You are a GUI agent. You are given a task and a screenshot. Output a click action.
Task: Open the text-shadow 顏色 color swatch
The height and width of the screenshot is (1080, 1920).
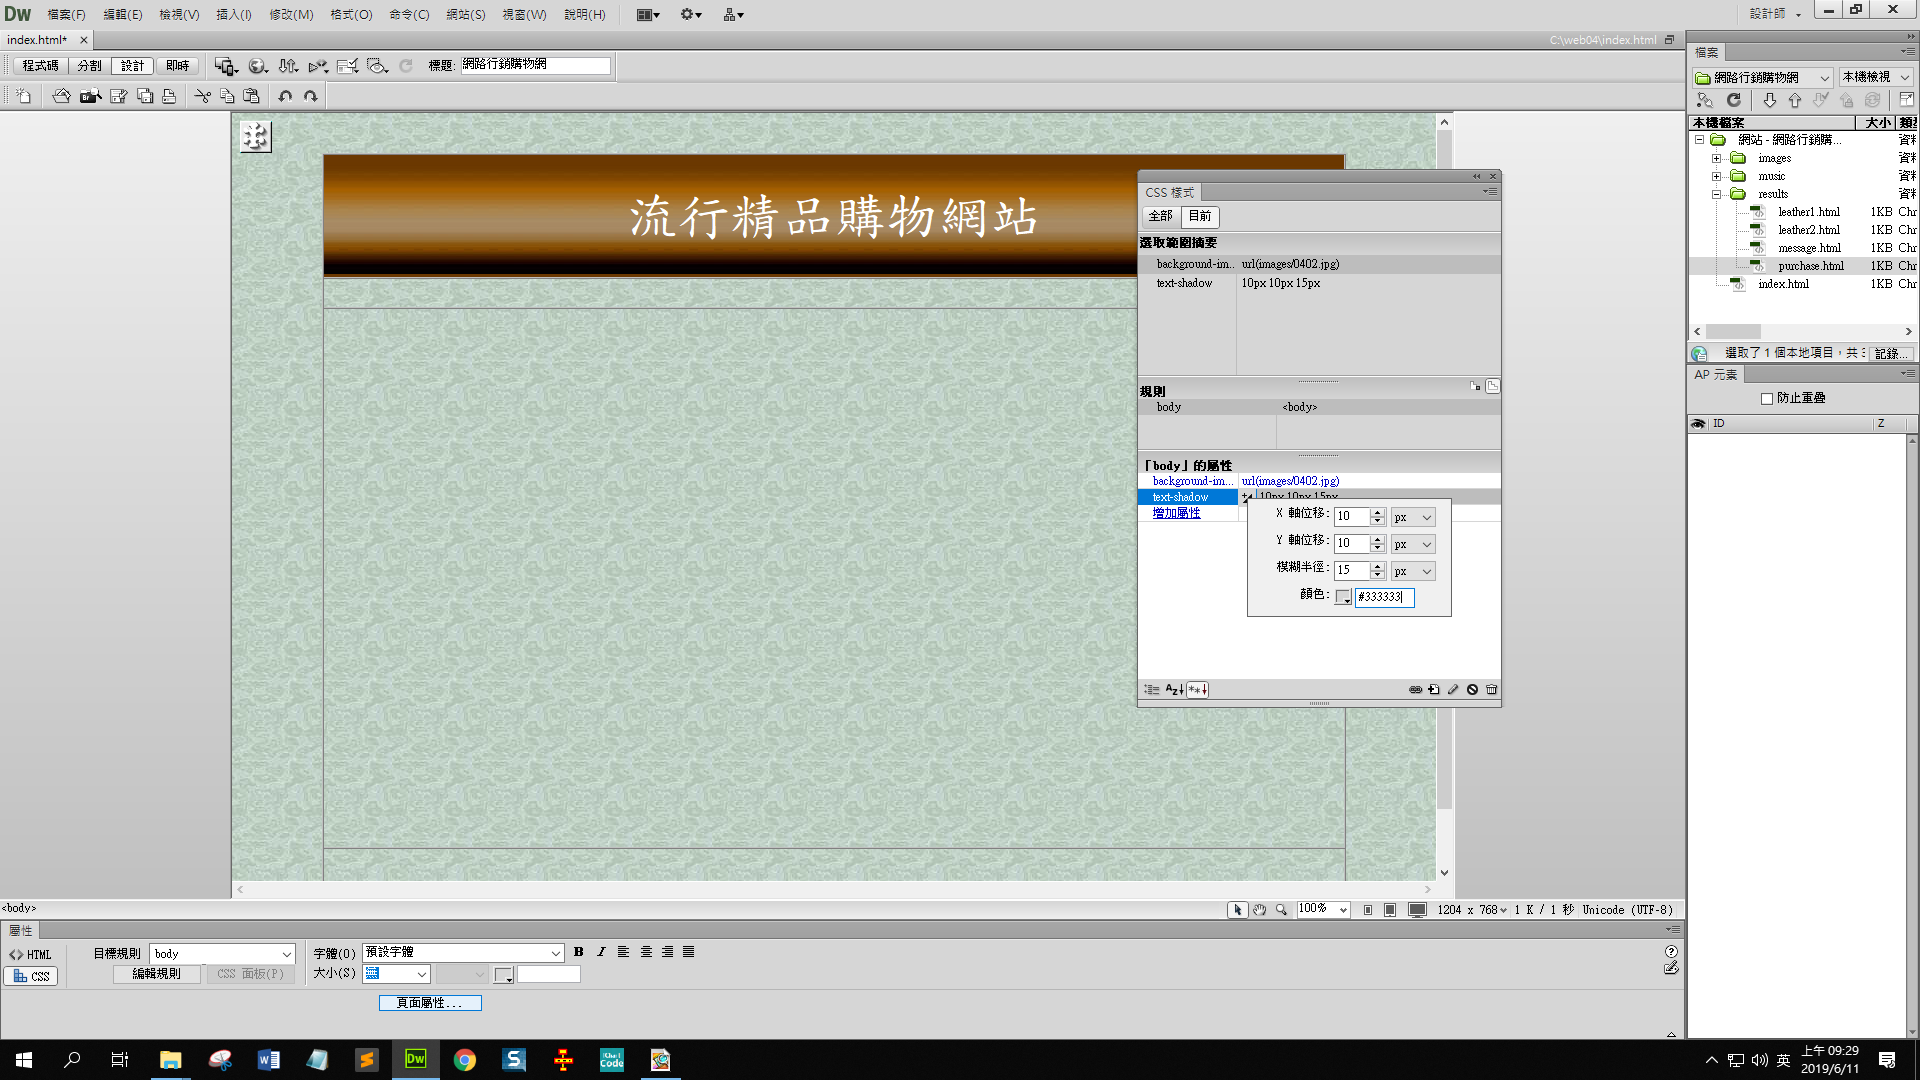(x=1343, y=597)
